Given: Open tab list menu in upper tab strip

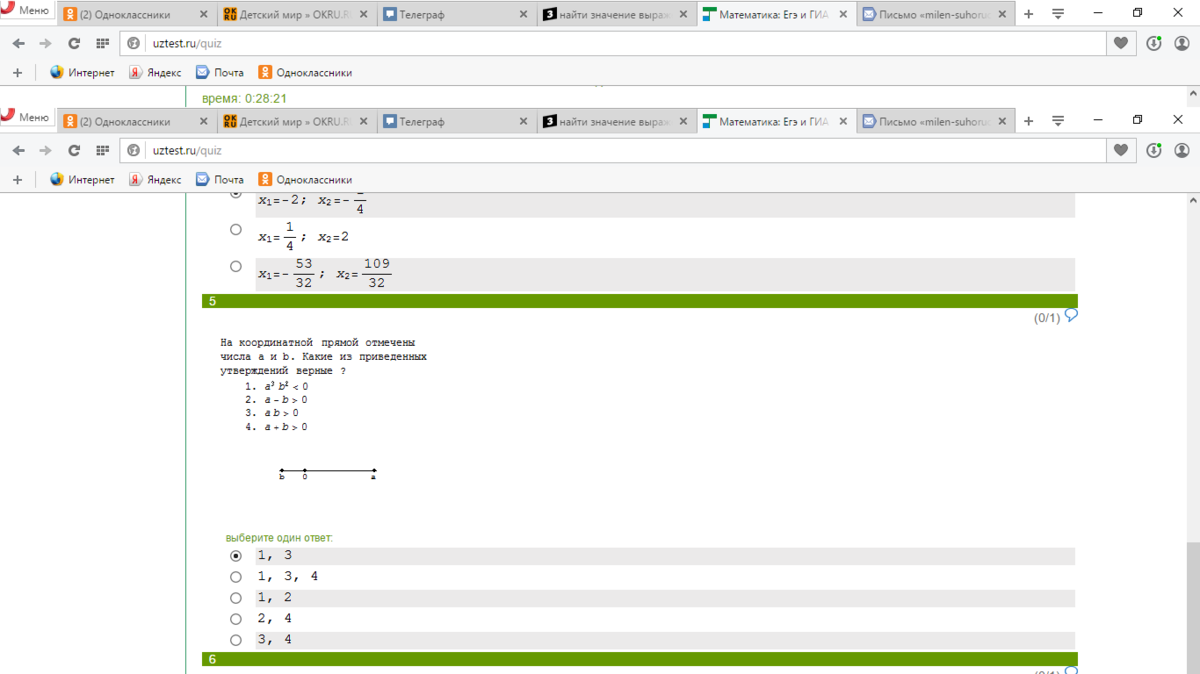Looking at the screenshot, I should pyautogui.click(x=1058, y=15).
